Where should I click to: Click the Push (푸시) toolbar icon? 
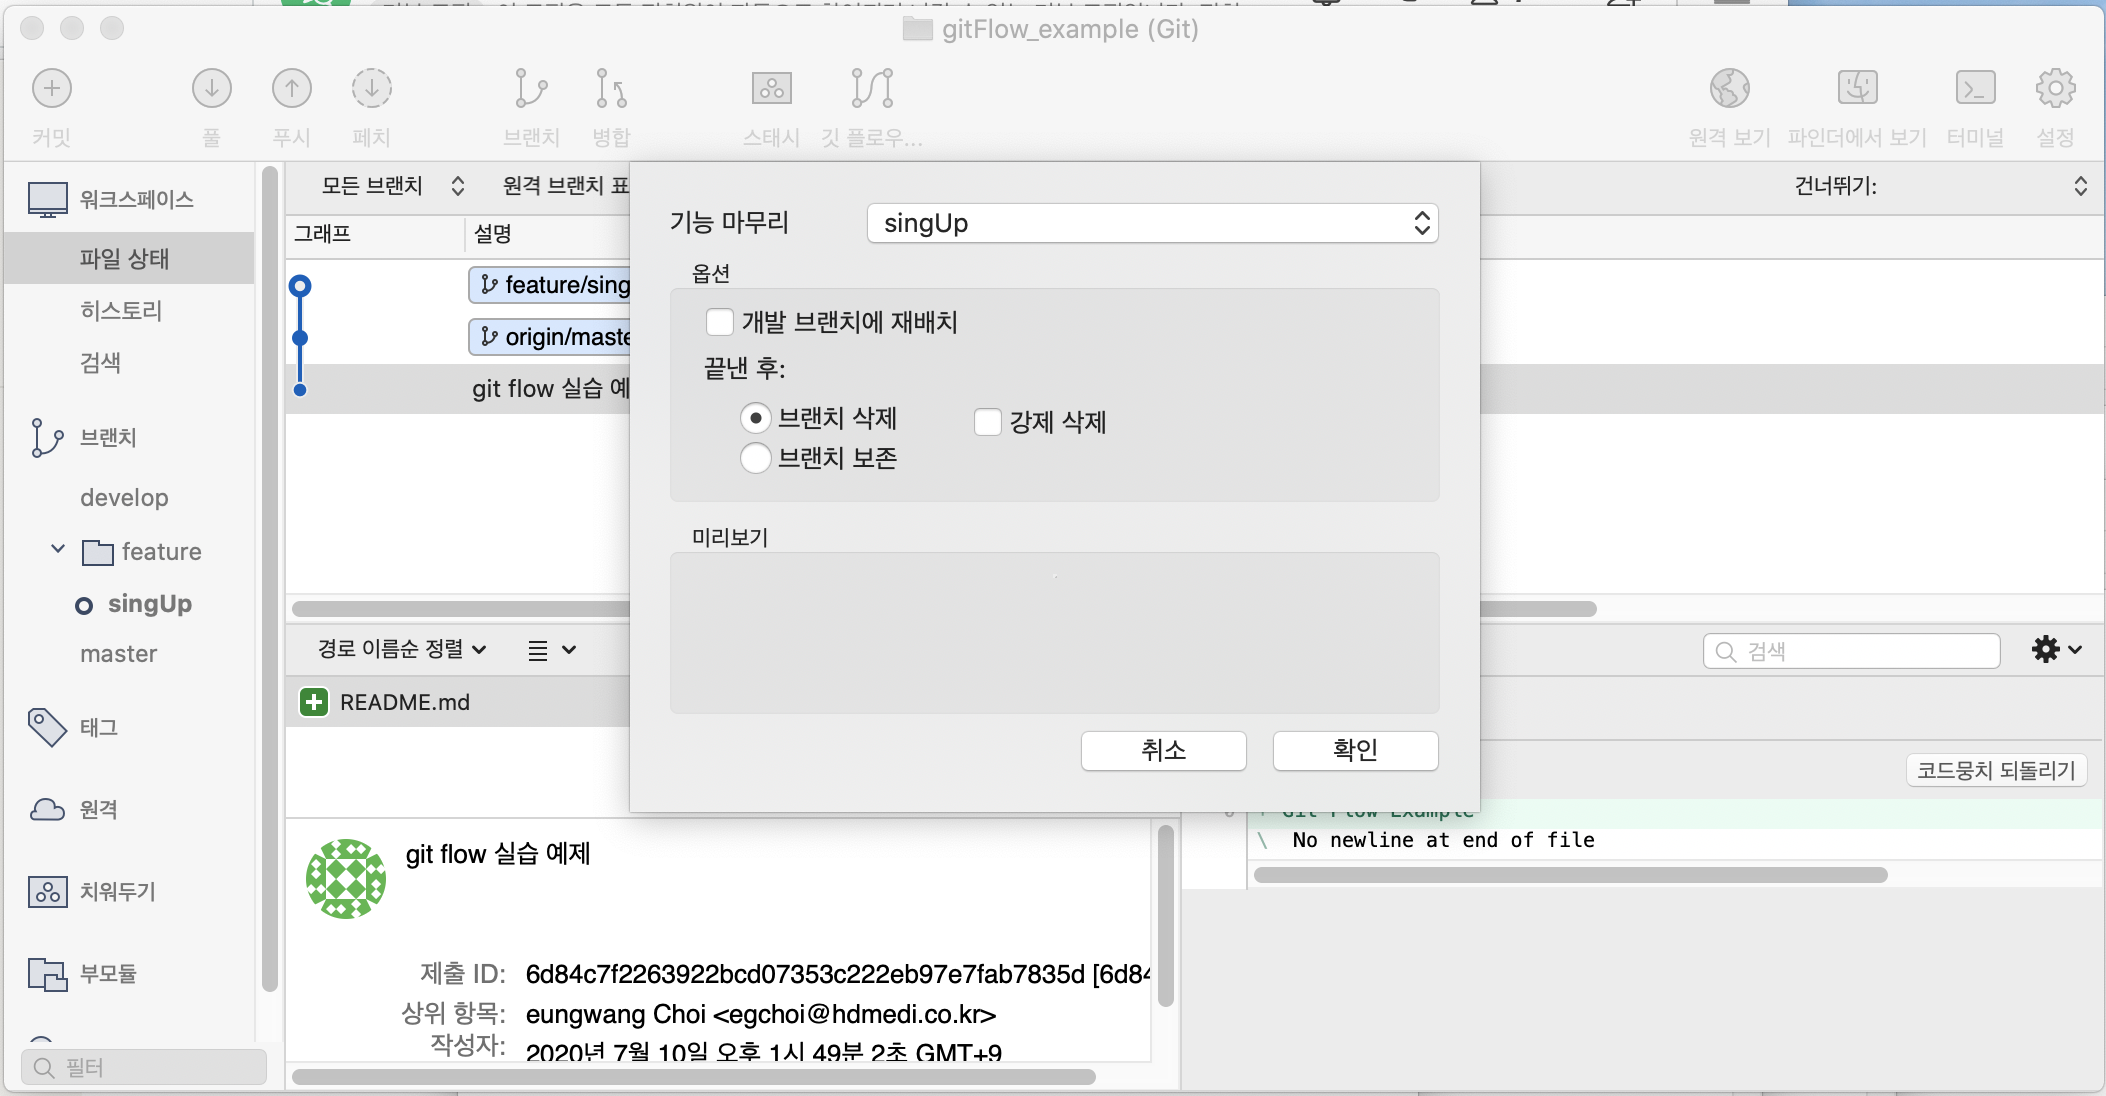291,89
